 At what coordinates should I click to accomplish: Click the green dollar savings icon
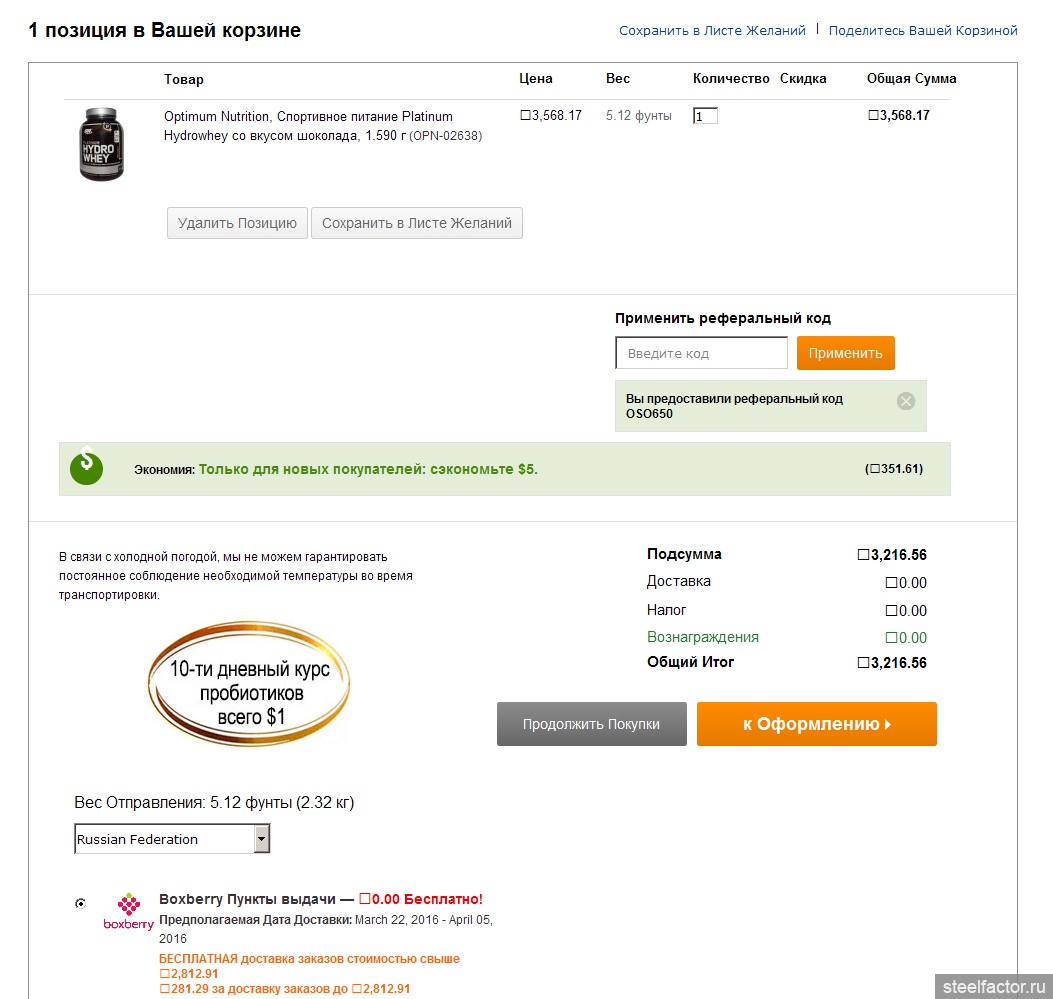(x=87, y=466)
